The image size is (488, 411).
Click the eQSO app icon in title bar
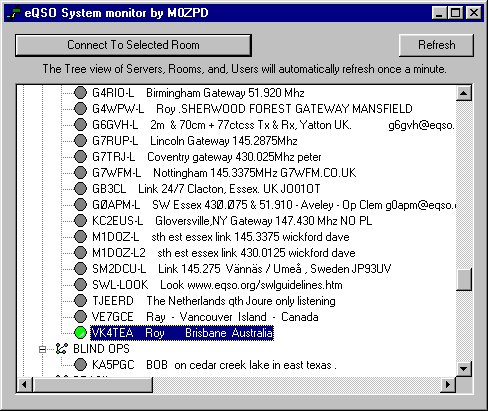click(13, 13)
